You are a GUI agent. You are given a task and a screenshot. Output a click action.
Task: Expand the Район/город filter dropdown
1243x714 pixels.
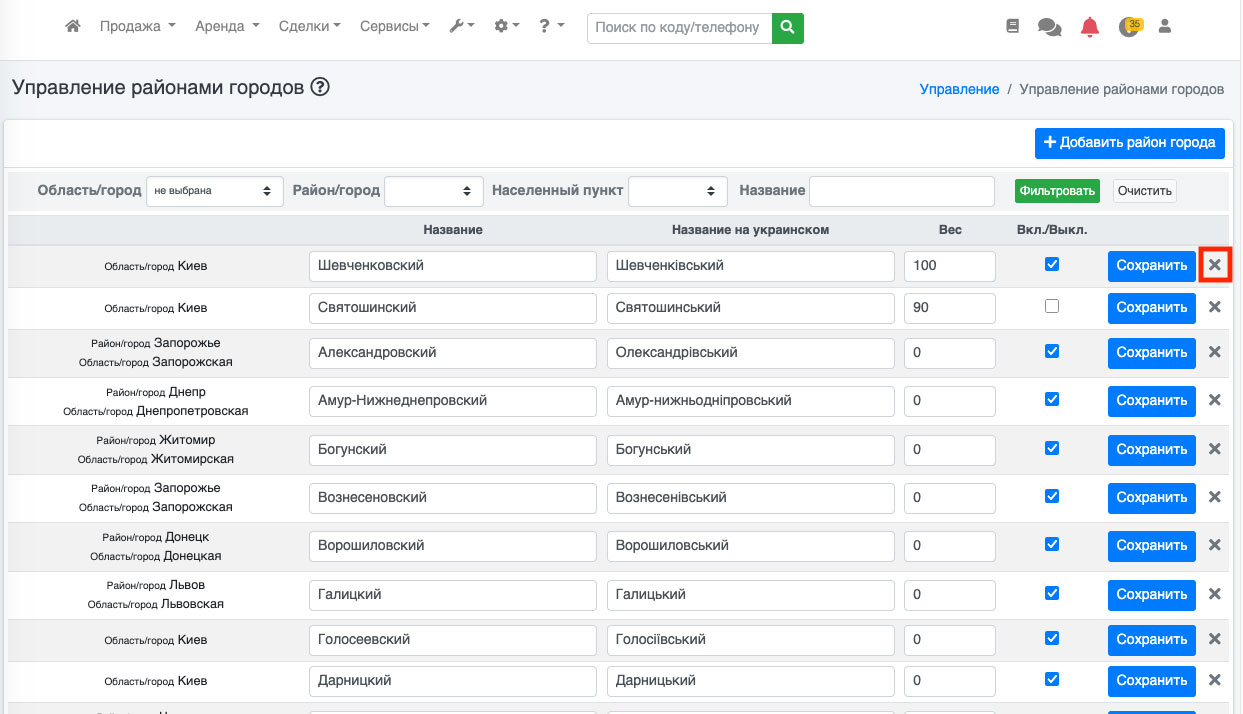433,191
